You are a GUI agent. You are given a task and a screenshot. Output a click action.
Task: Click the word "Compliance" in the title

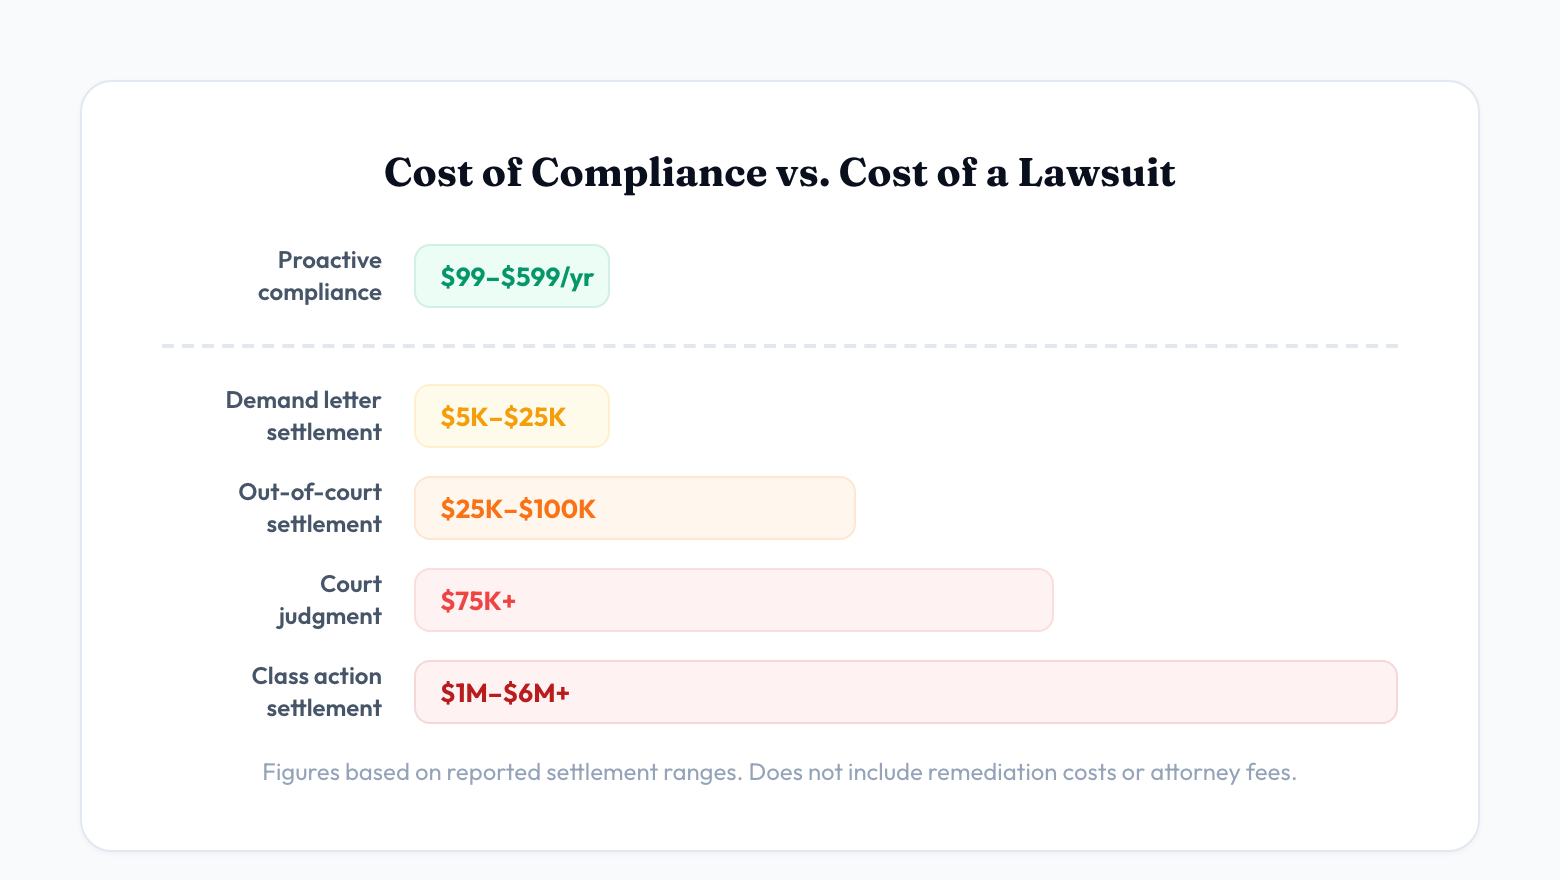click(x=648, y=173)
